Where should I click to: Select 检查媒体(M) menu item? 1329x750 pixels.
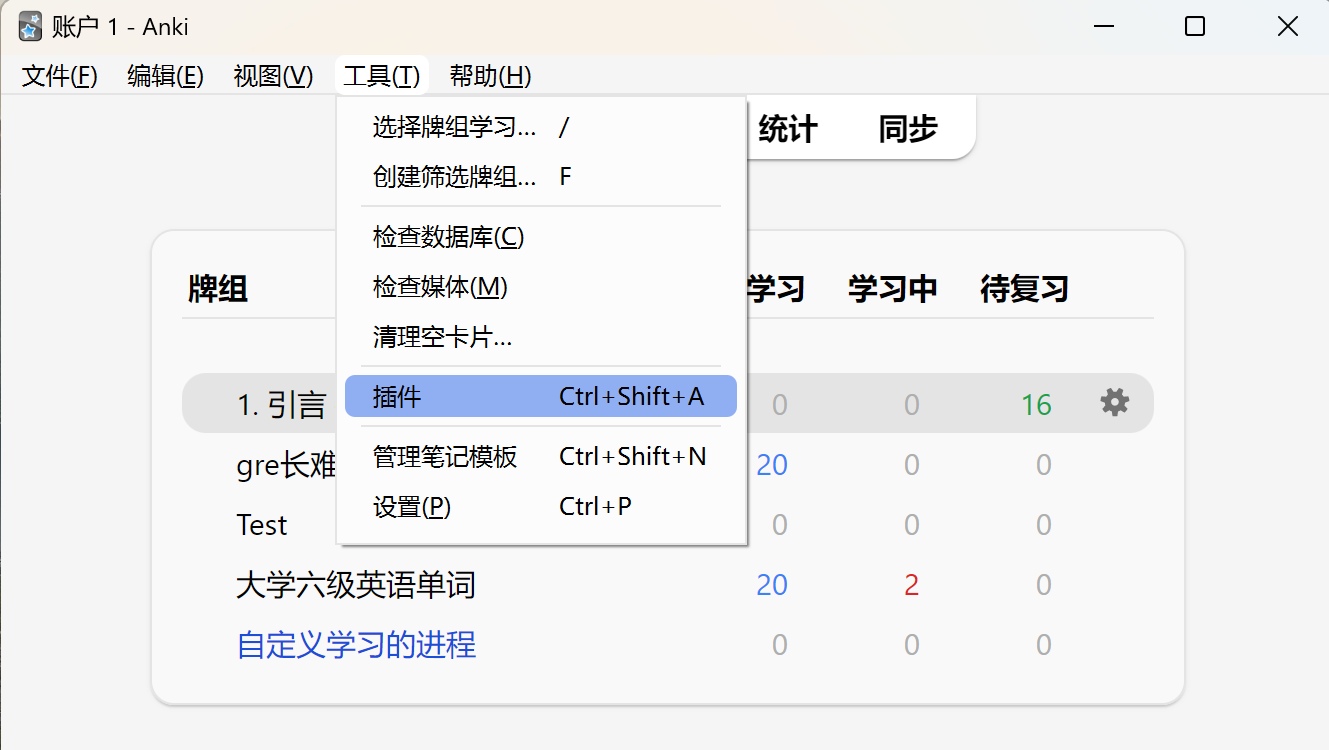[440, 287]
